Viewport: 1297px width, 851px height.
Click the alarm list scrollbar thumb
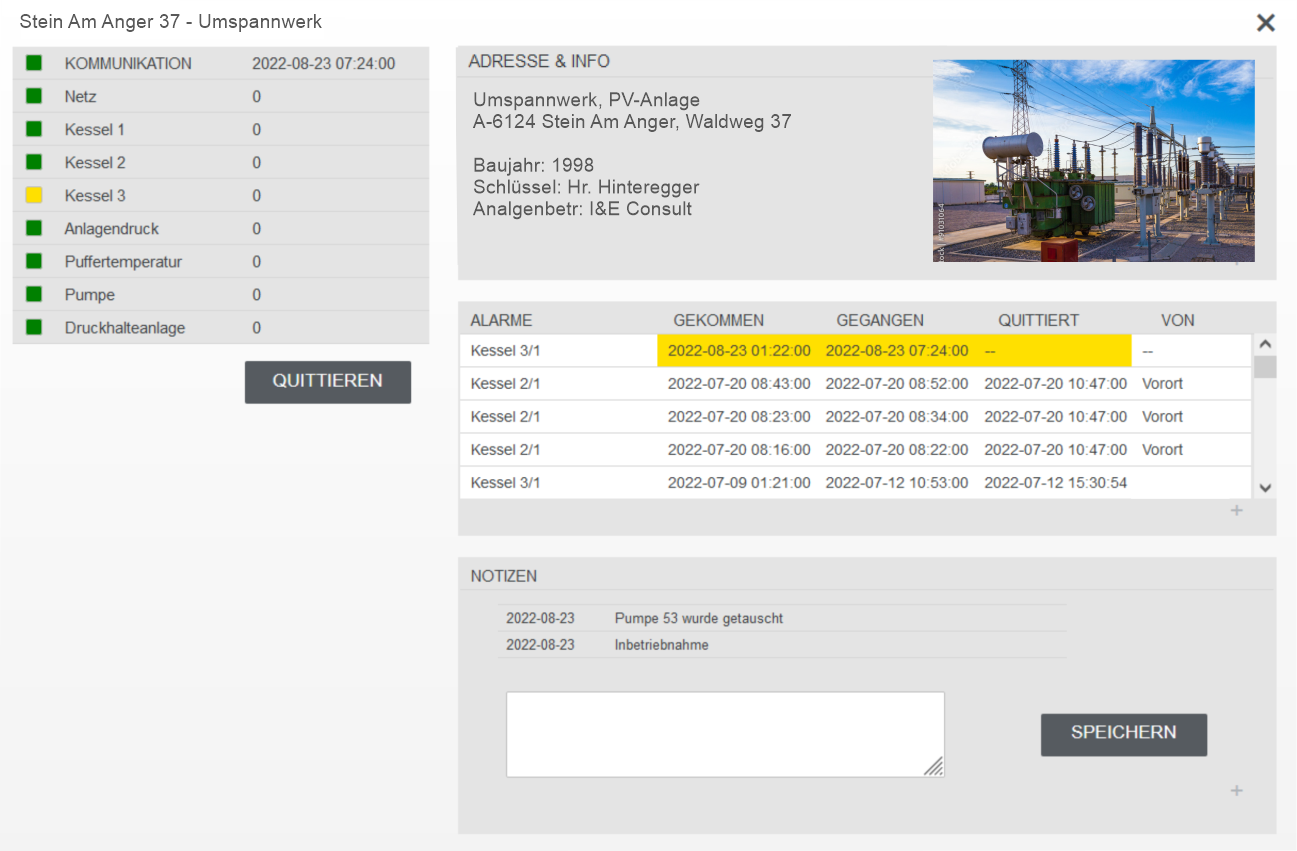point(1265,367)
